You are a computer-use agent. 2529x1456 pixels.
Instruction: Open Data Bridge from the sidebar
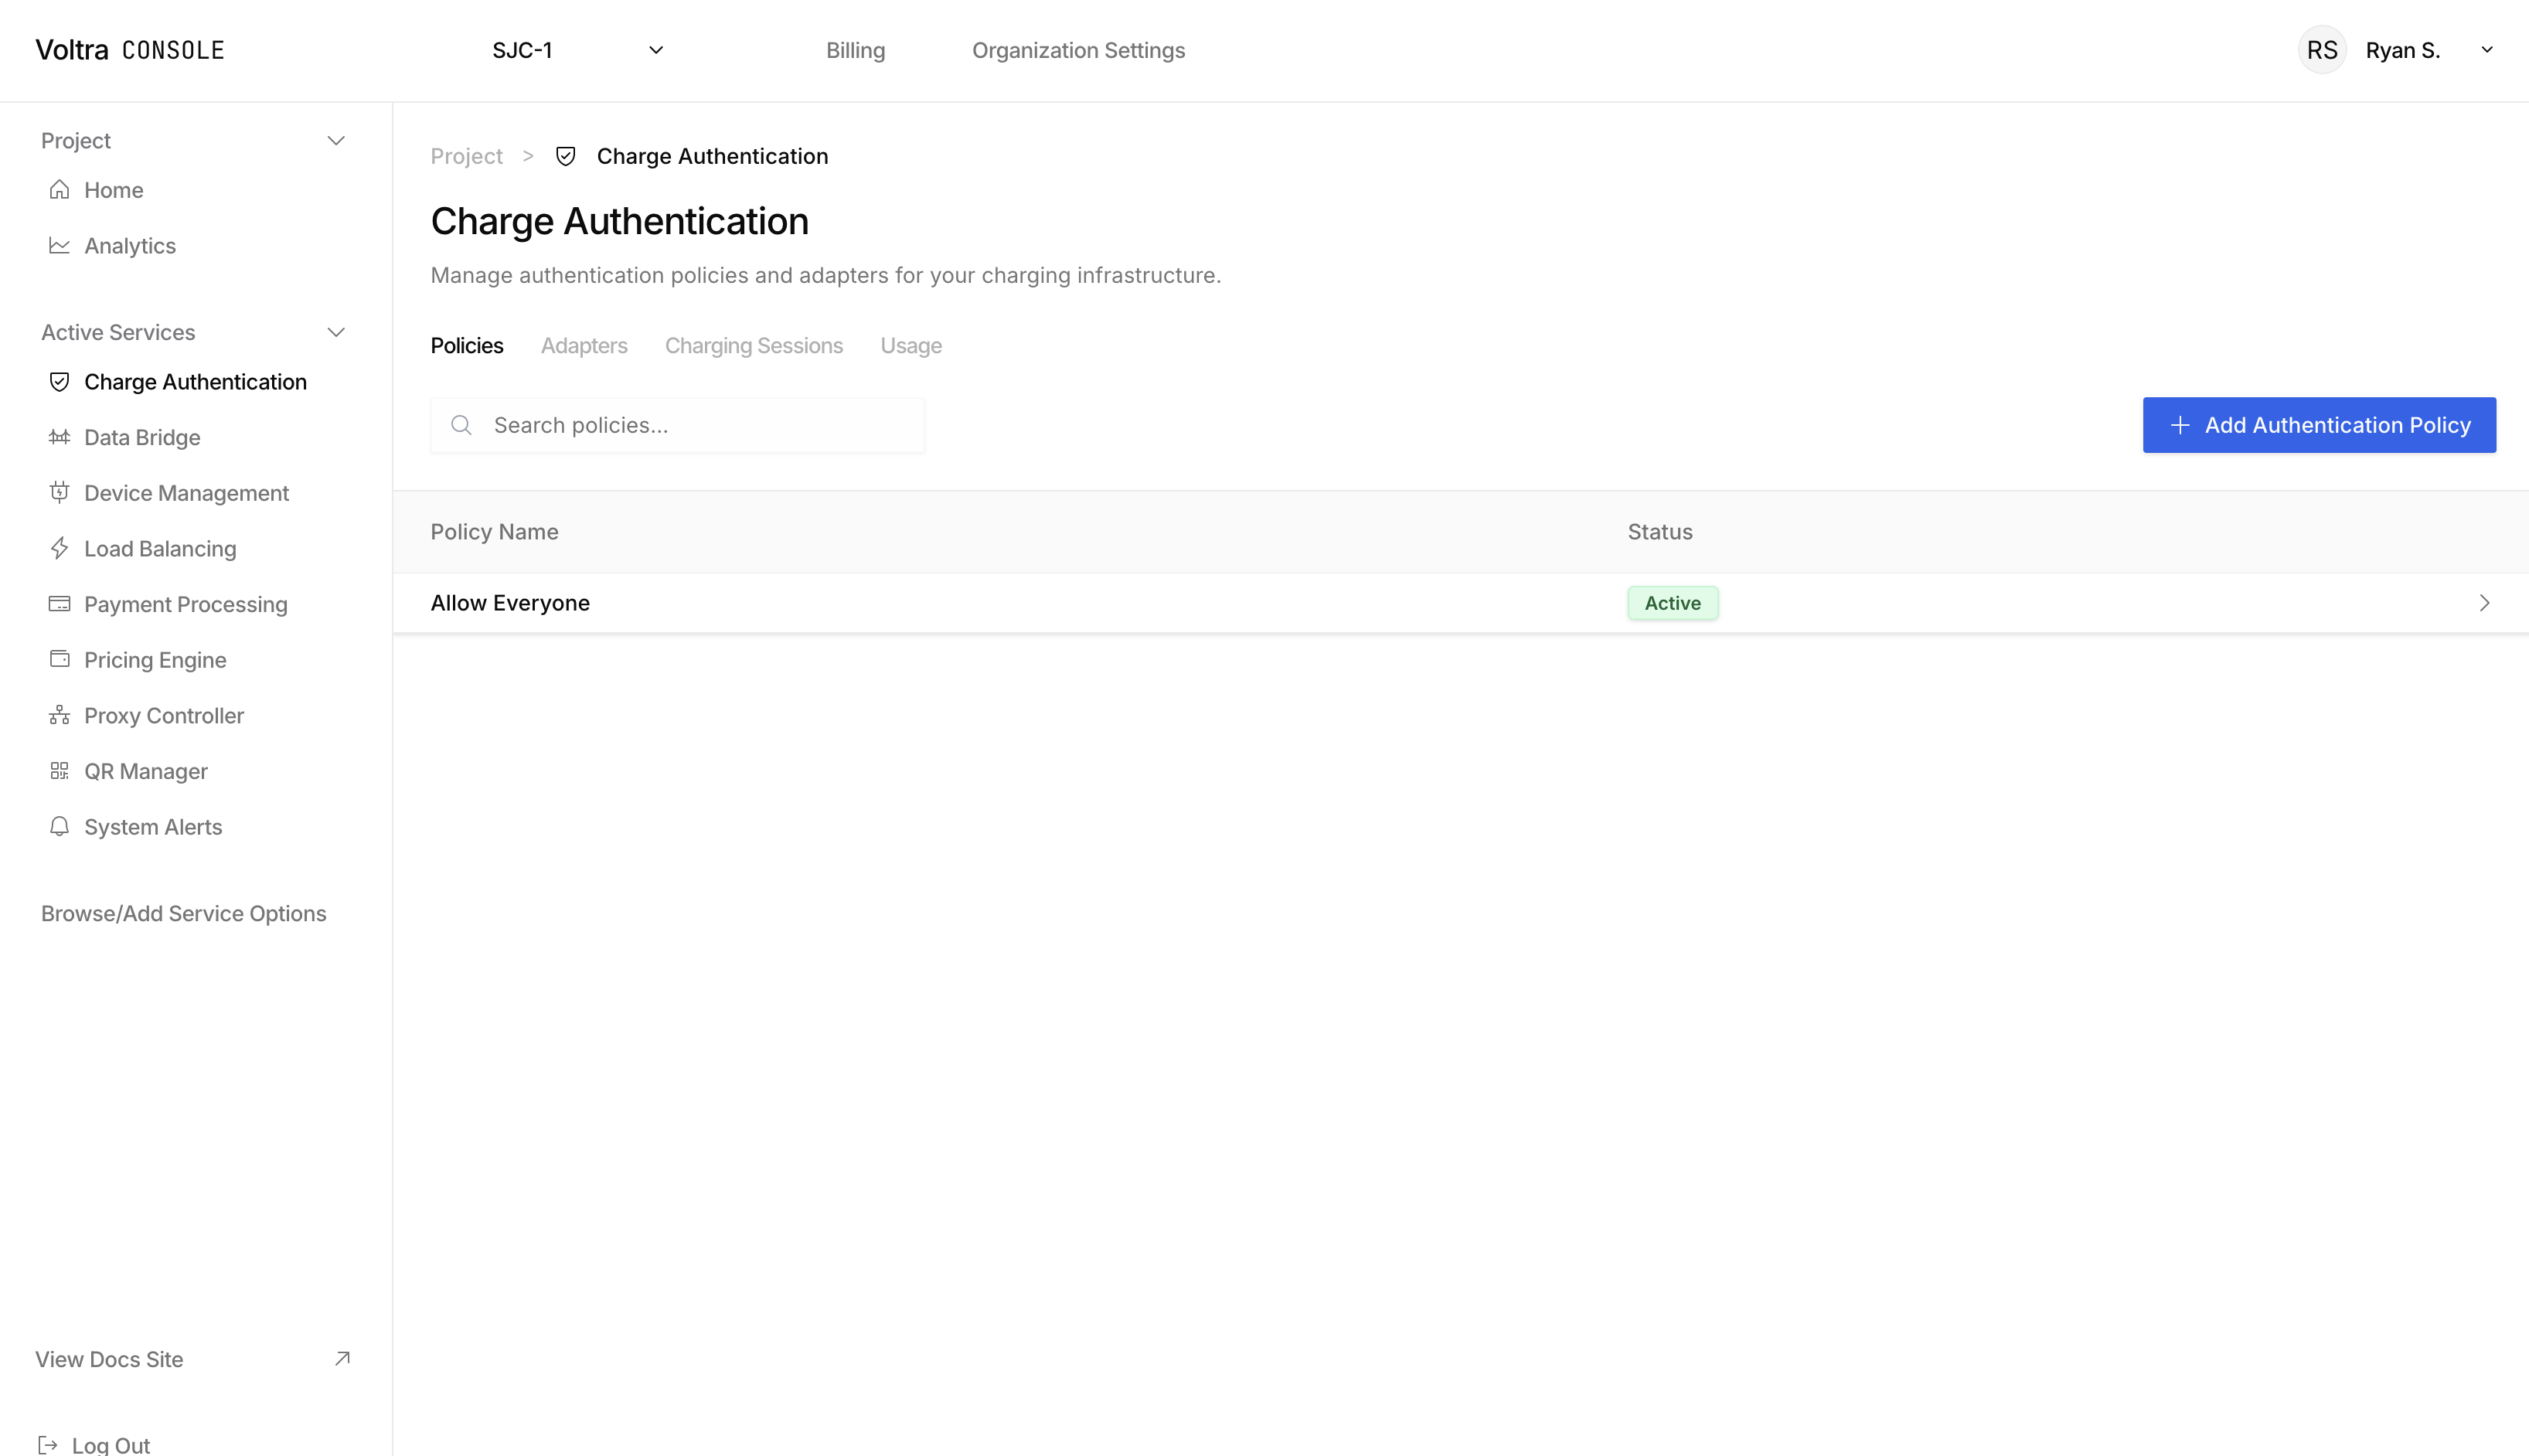[142, 437]
